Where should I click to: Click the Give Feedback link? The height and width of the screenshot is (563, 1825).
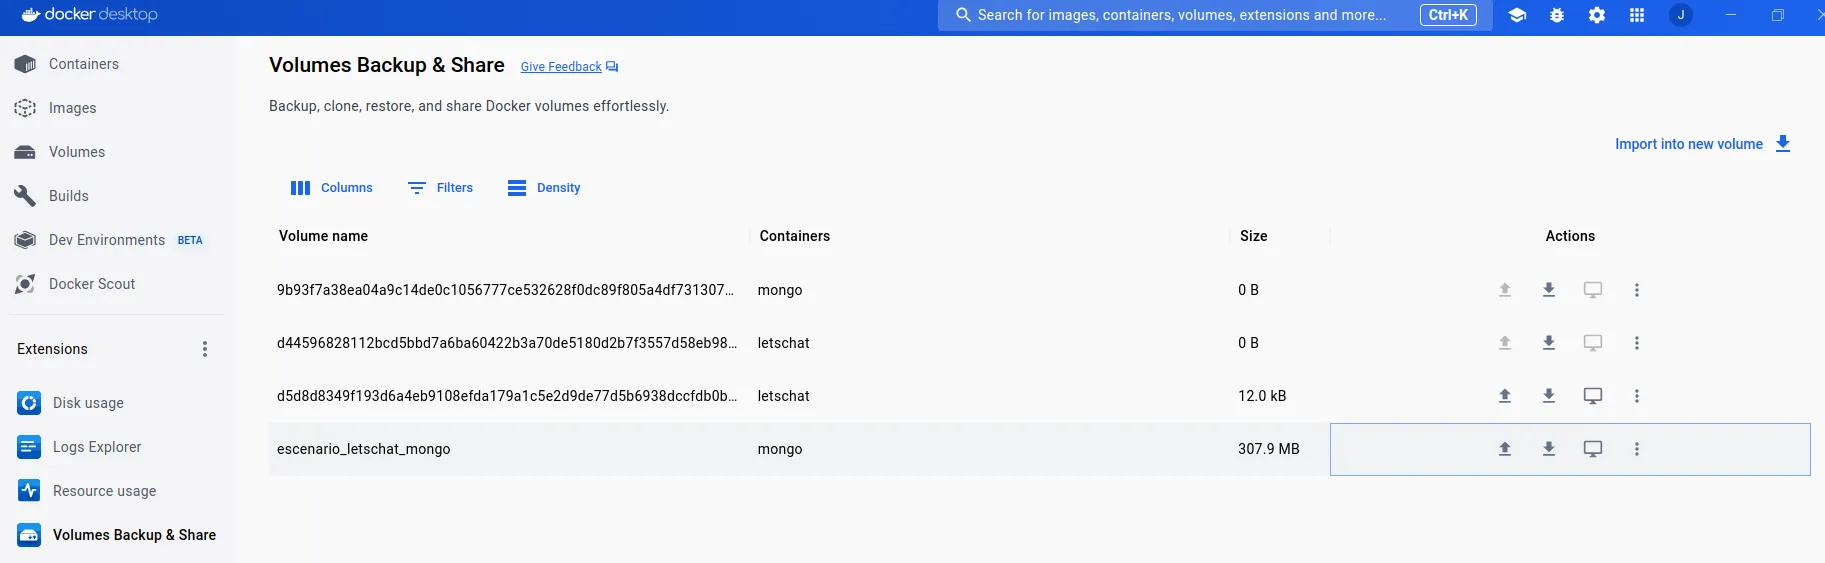click(561, 67)
